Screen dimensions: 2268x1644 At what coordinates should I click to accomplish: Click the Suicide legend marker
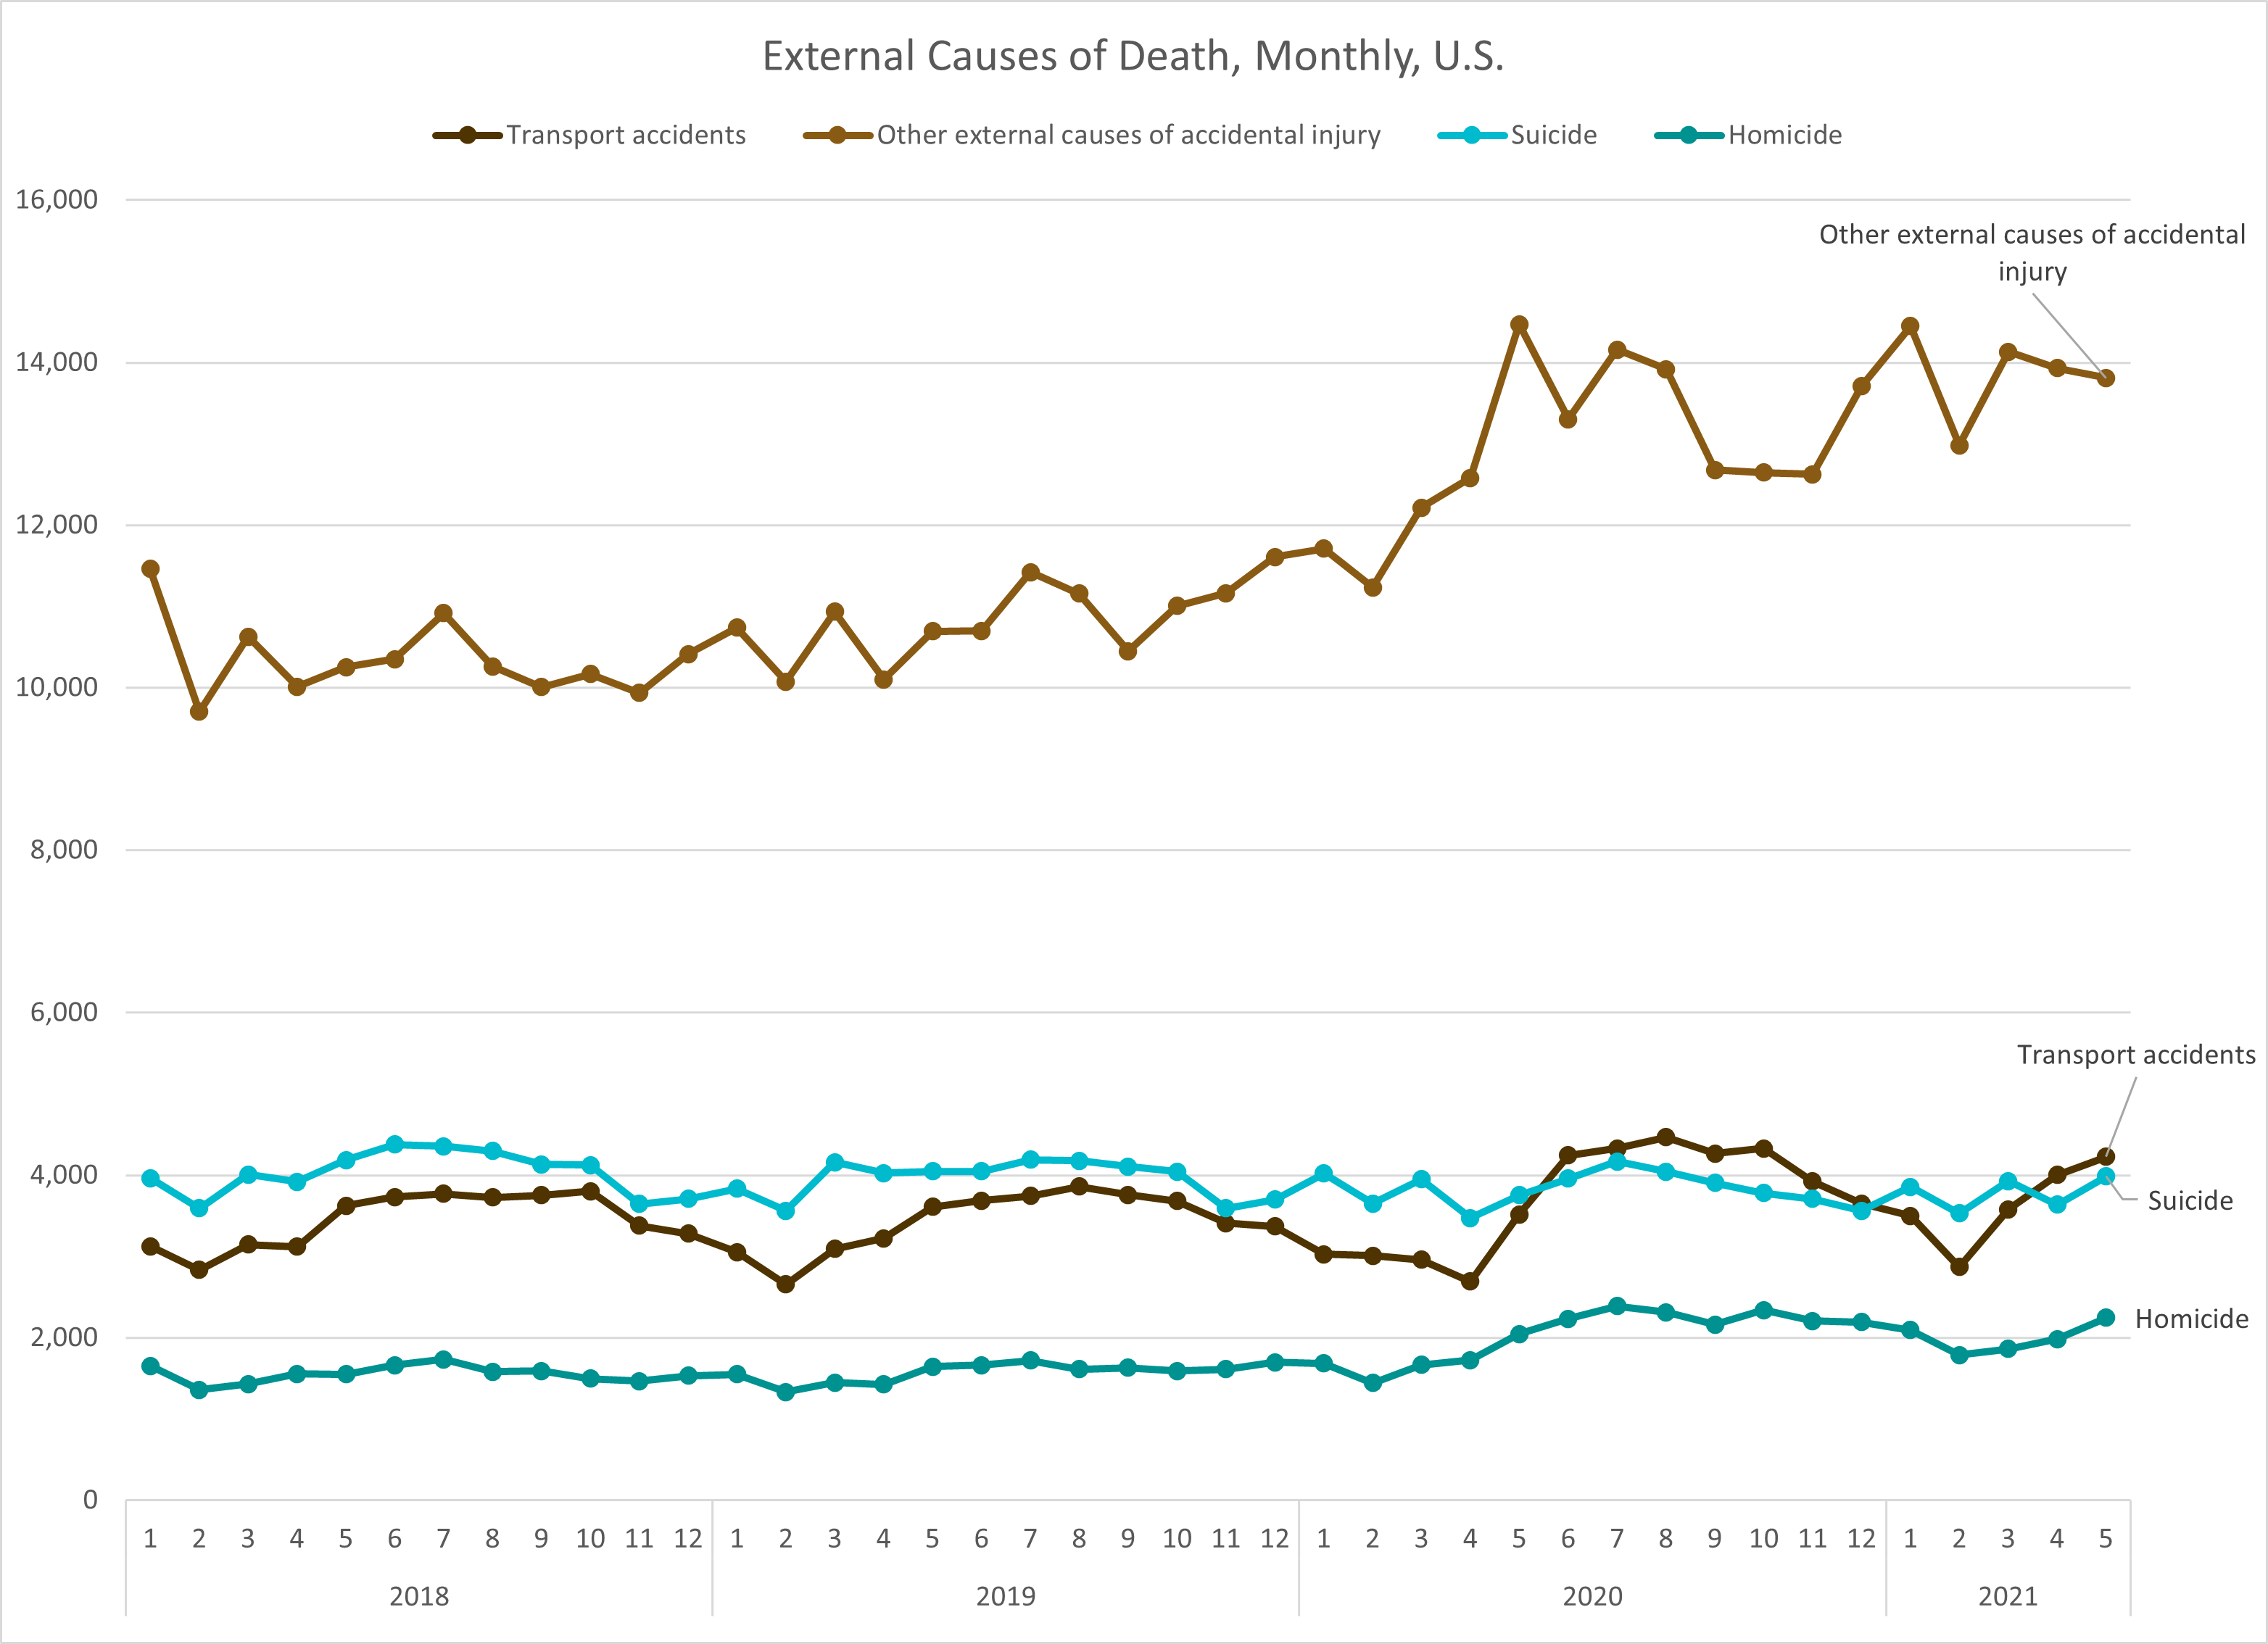tap(1472, 135)
